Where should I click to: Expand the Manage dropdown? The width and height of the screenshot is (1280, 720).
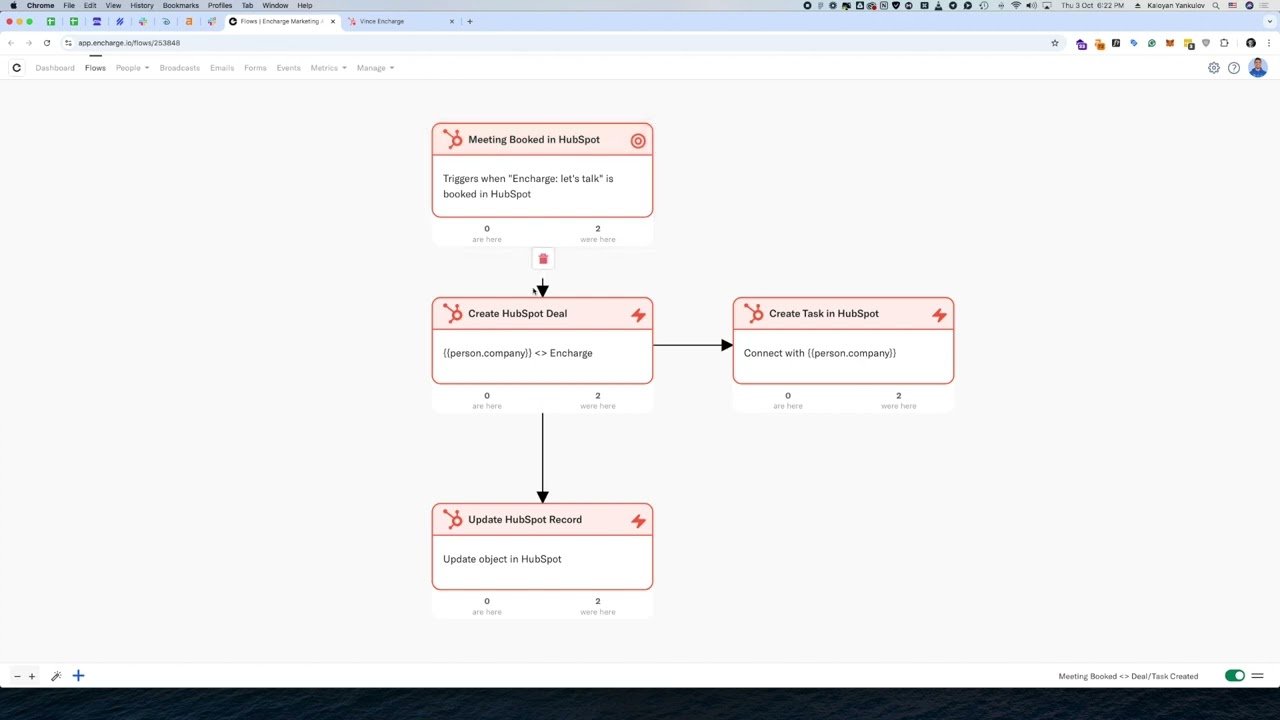click(375, 68)
